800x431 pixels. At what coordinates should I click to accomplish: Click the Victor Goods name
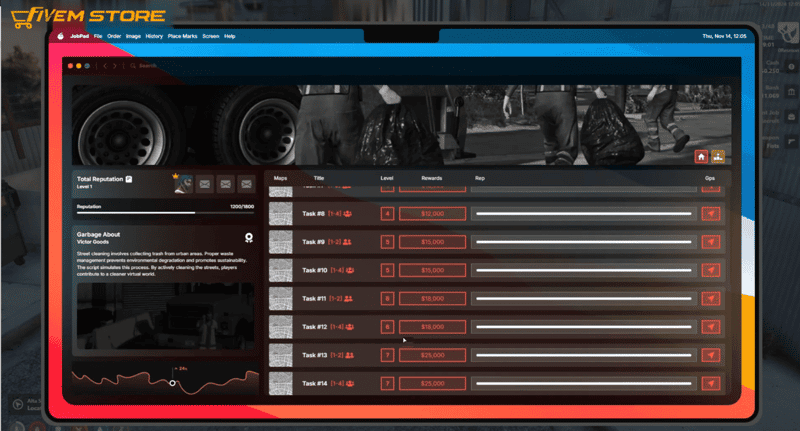(93, 242)
